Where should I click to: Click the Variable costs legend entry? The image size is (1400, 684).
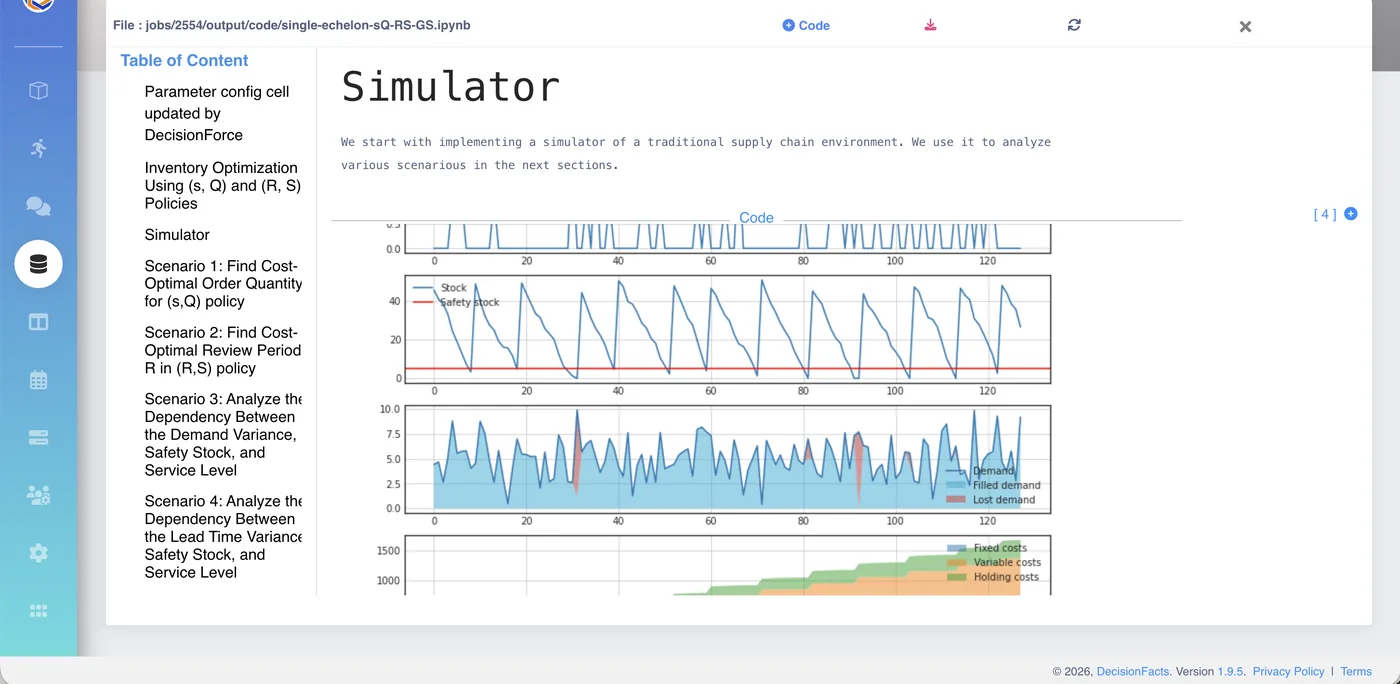994,563
